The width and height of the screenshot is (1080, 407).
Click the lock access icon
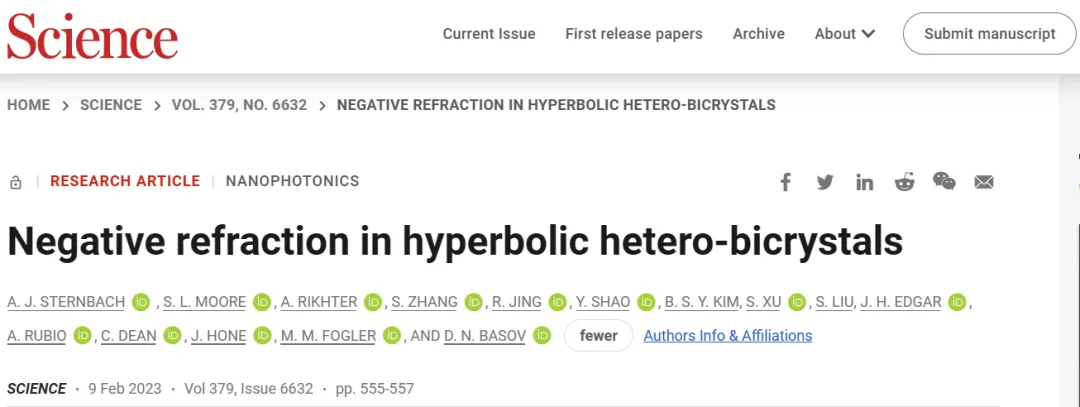click(16, 182)
